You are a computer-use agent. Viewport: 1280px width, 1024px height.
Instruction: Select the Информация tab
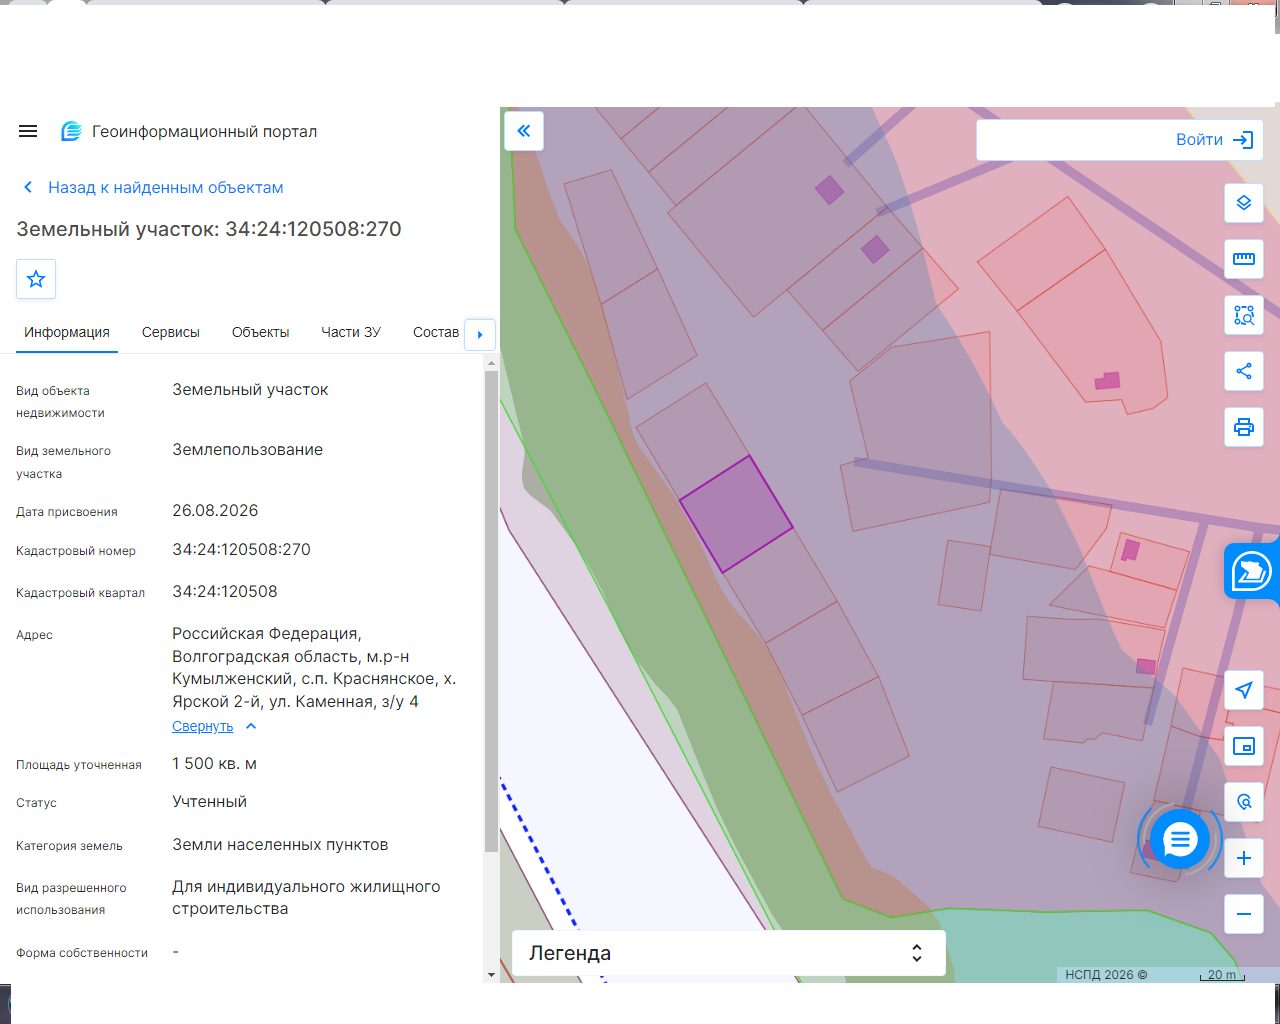tap(67, 332)
